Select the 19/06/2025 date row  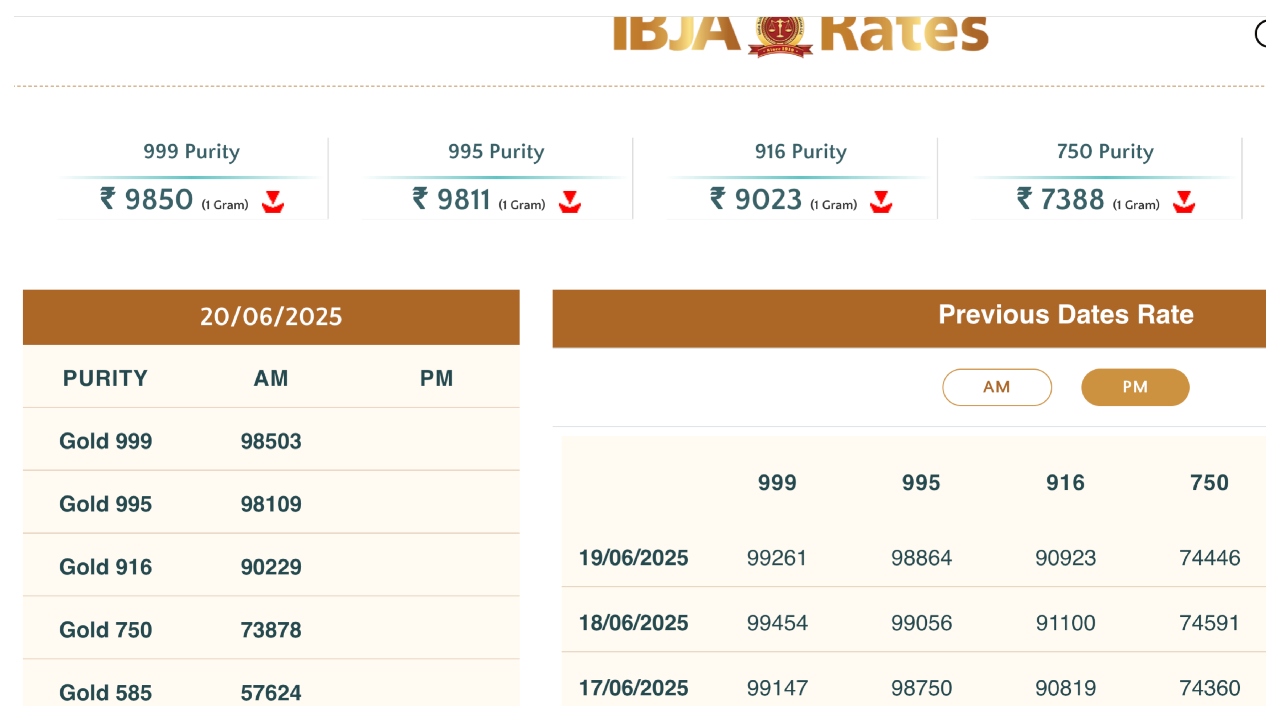click(633, 558)
